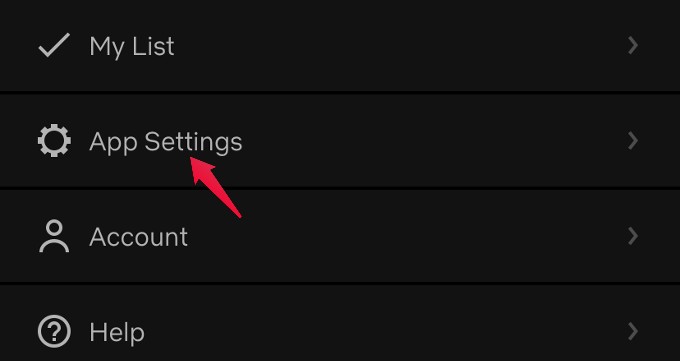This screenshot has width=680, height=361.
Task: Expand Account using its right chevron
Action: (x=633, y=236)
